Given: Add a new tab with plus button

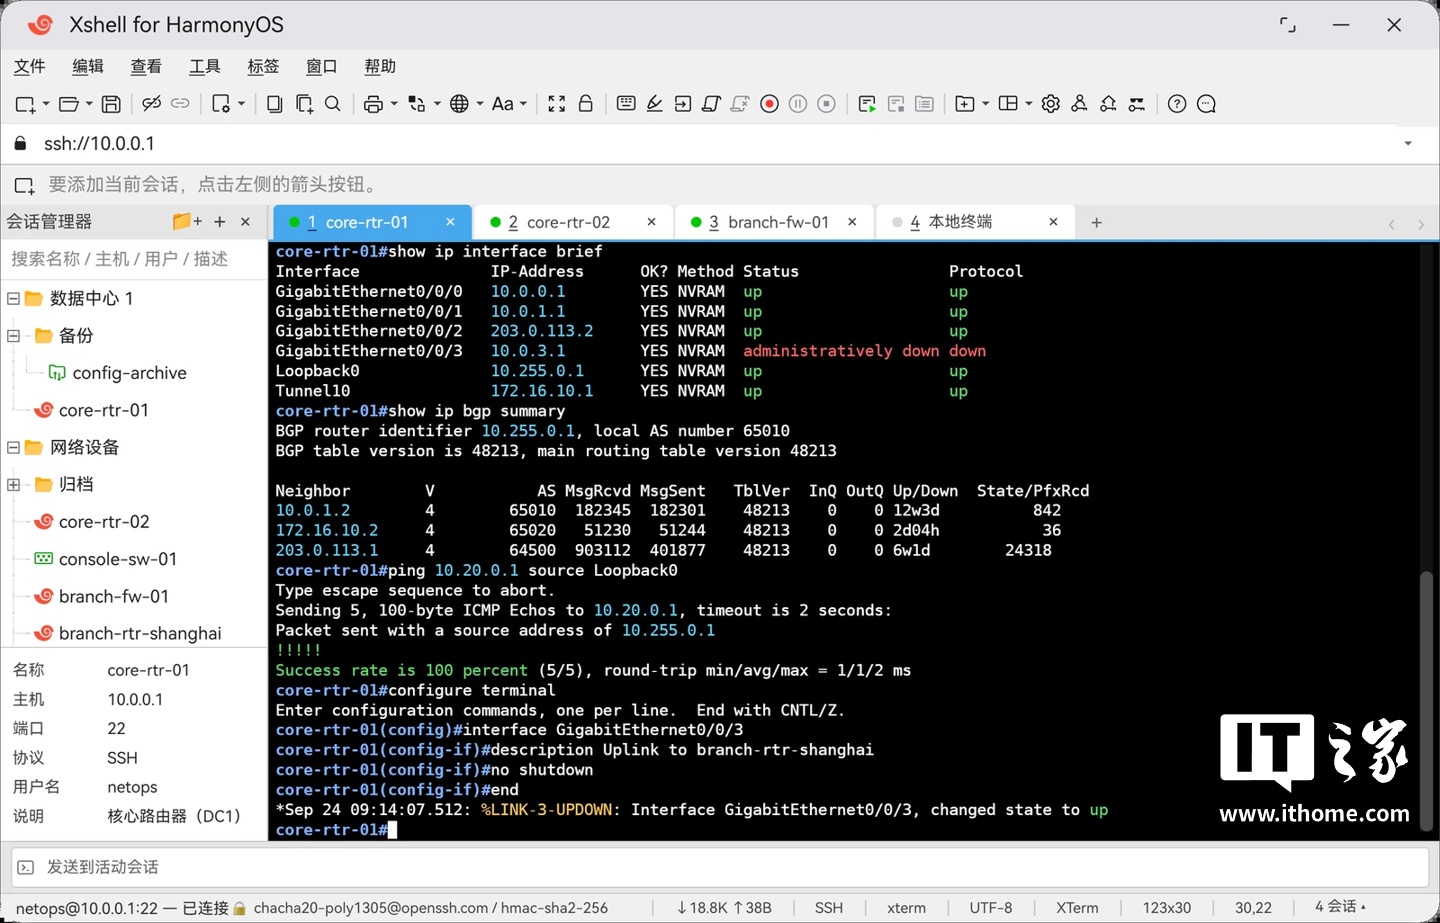Looking at the screenshot, I should tap(1096, 222).
